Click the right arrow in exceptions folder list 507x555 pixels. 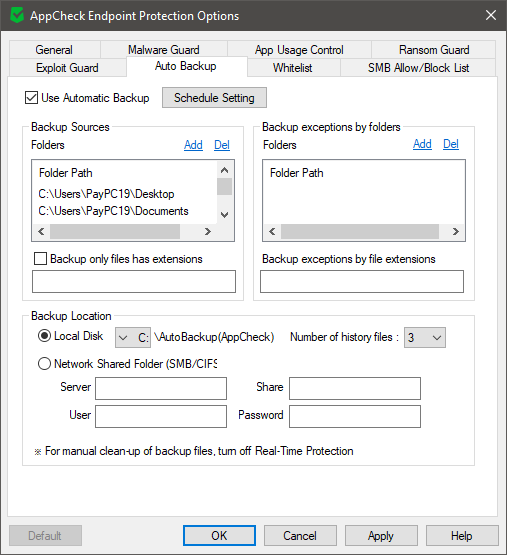click(x=456, y=231)
